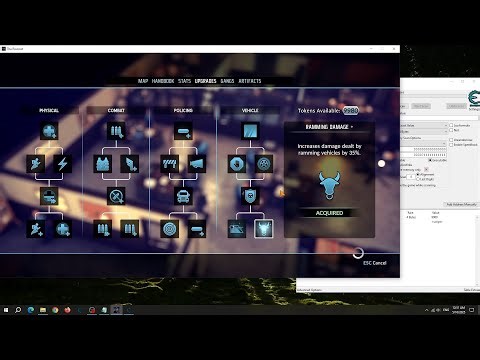Open Advanced Options at Cheat Engine bottom
This screenshot has width=480, height=360.
pos(309,290)
